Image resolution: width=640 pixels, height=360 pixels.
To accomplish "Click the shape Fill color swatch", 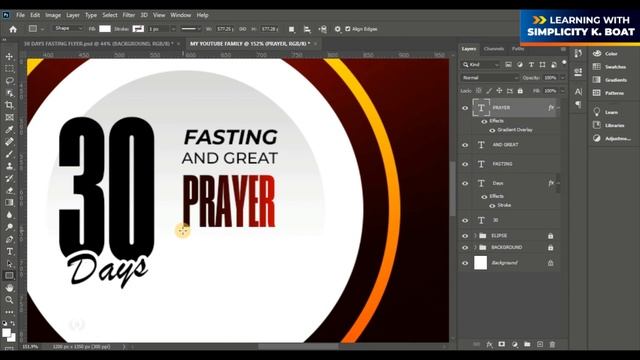I will coord(105,29).
